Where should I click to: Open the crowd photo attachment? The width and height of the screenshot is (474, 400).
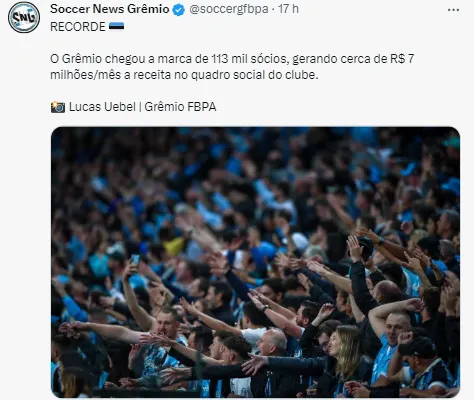255,262
